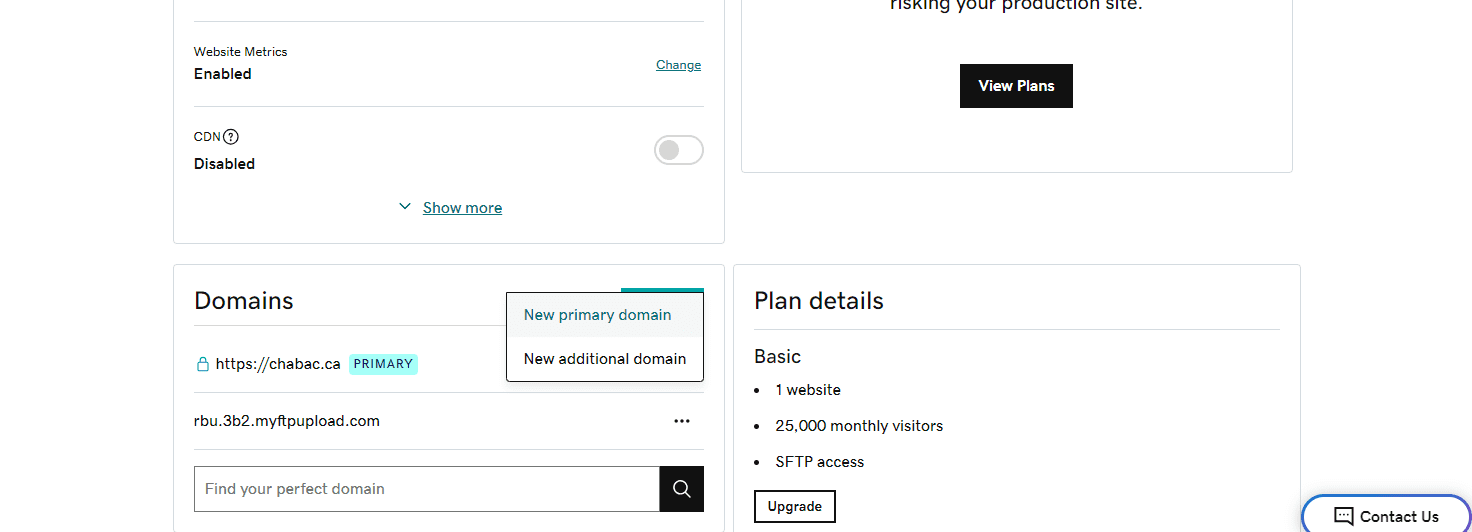Click the chevron arrow beside Show more

tap(405, 207)
